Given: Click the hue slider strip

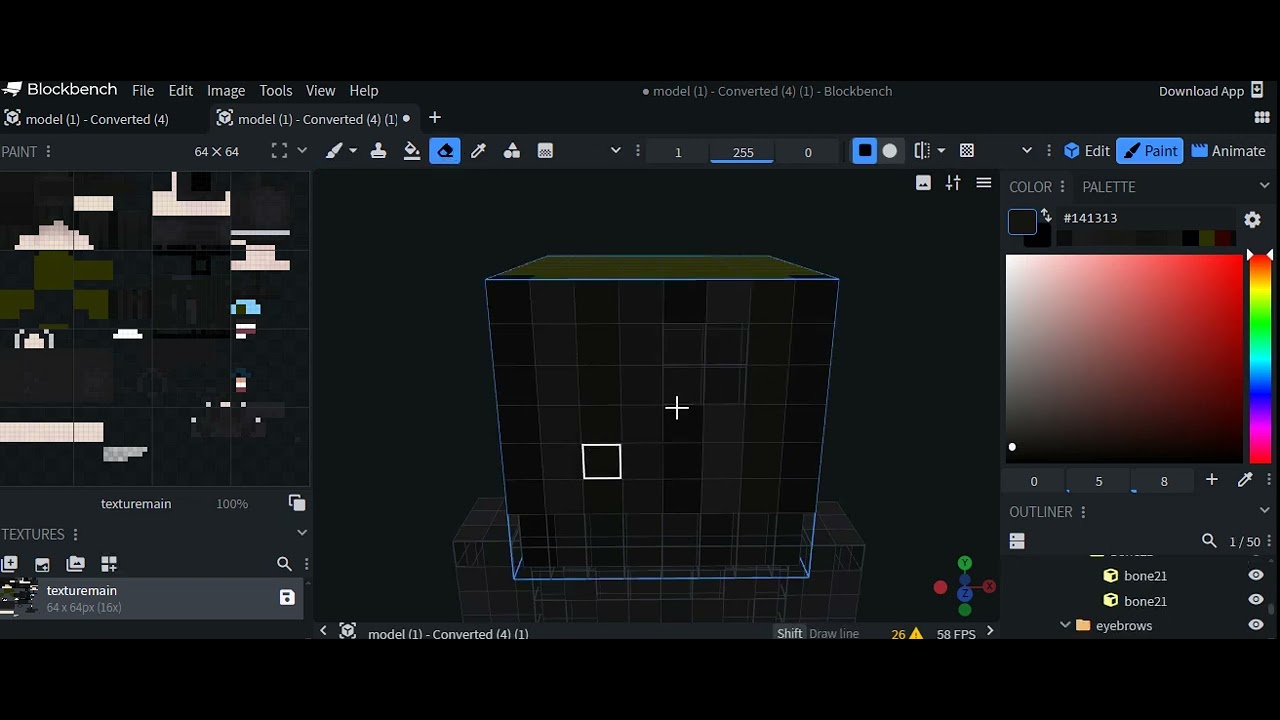Looking at the screenshot, I should 1260,358.
